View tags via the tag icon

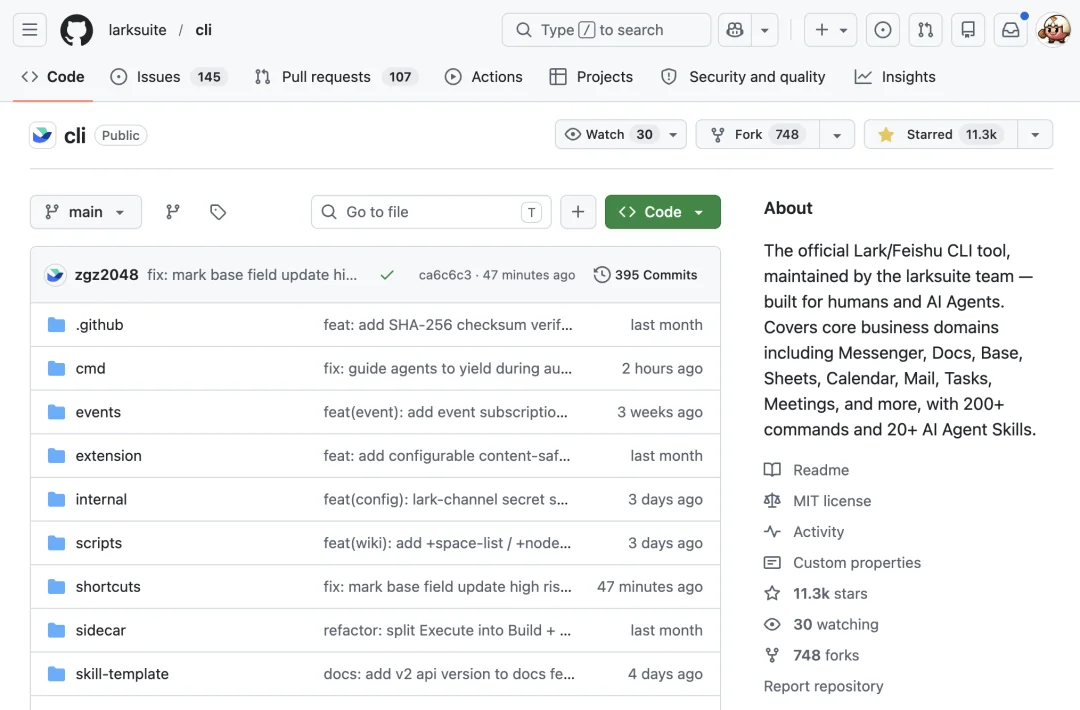click(218, 212)
